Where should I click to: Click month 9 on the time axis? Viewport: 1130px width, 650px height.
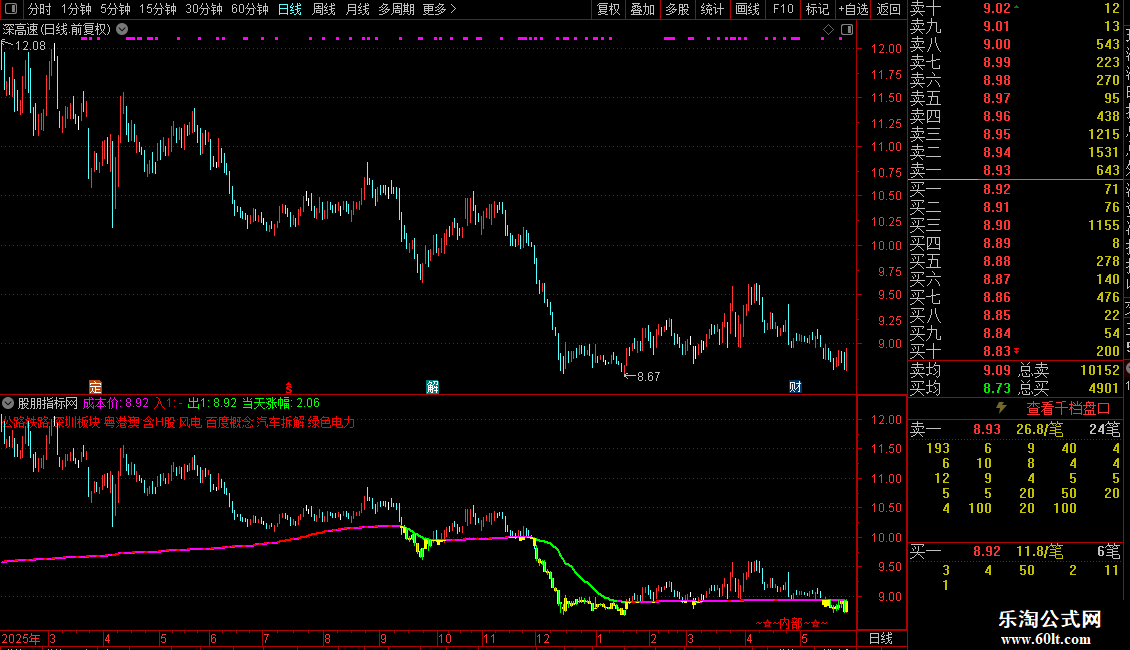pyautogui.click(x=383, y=638)
